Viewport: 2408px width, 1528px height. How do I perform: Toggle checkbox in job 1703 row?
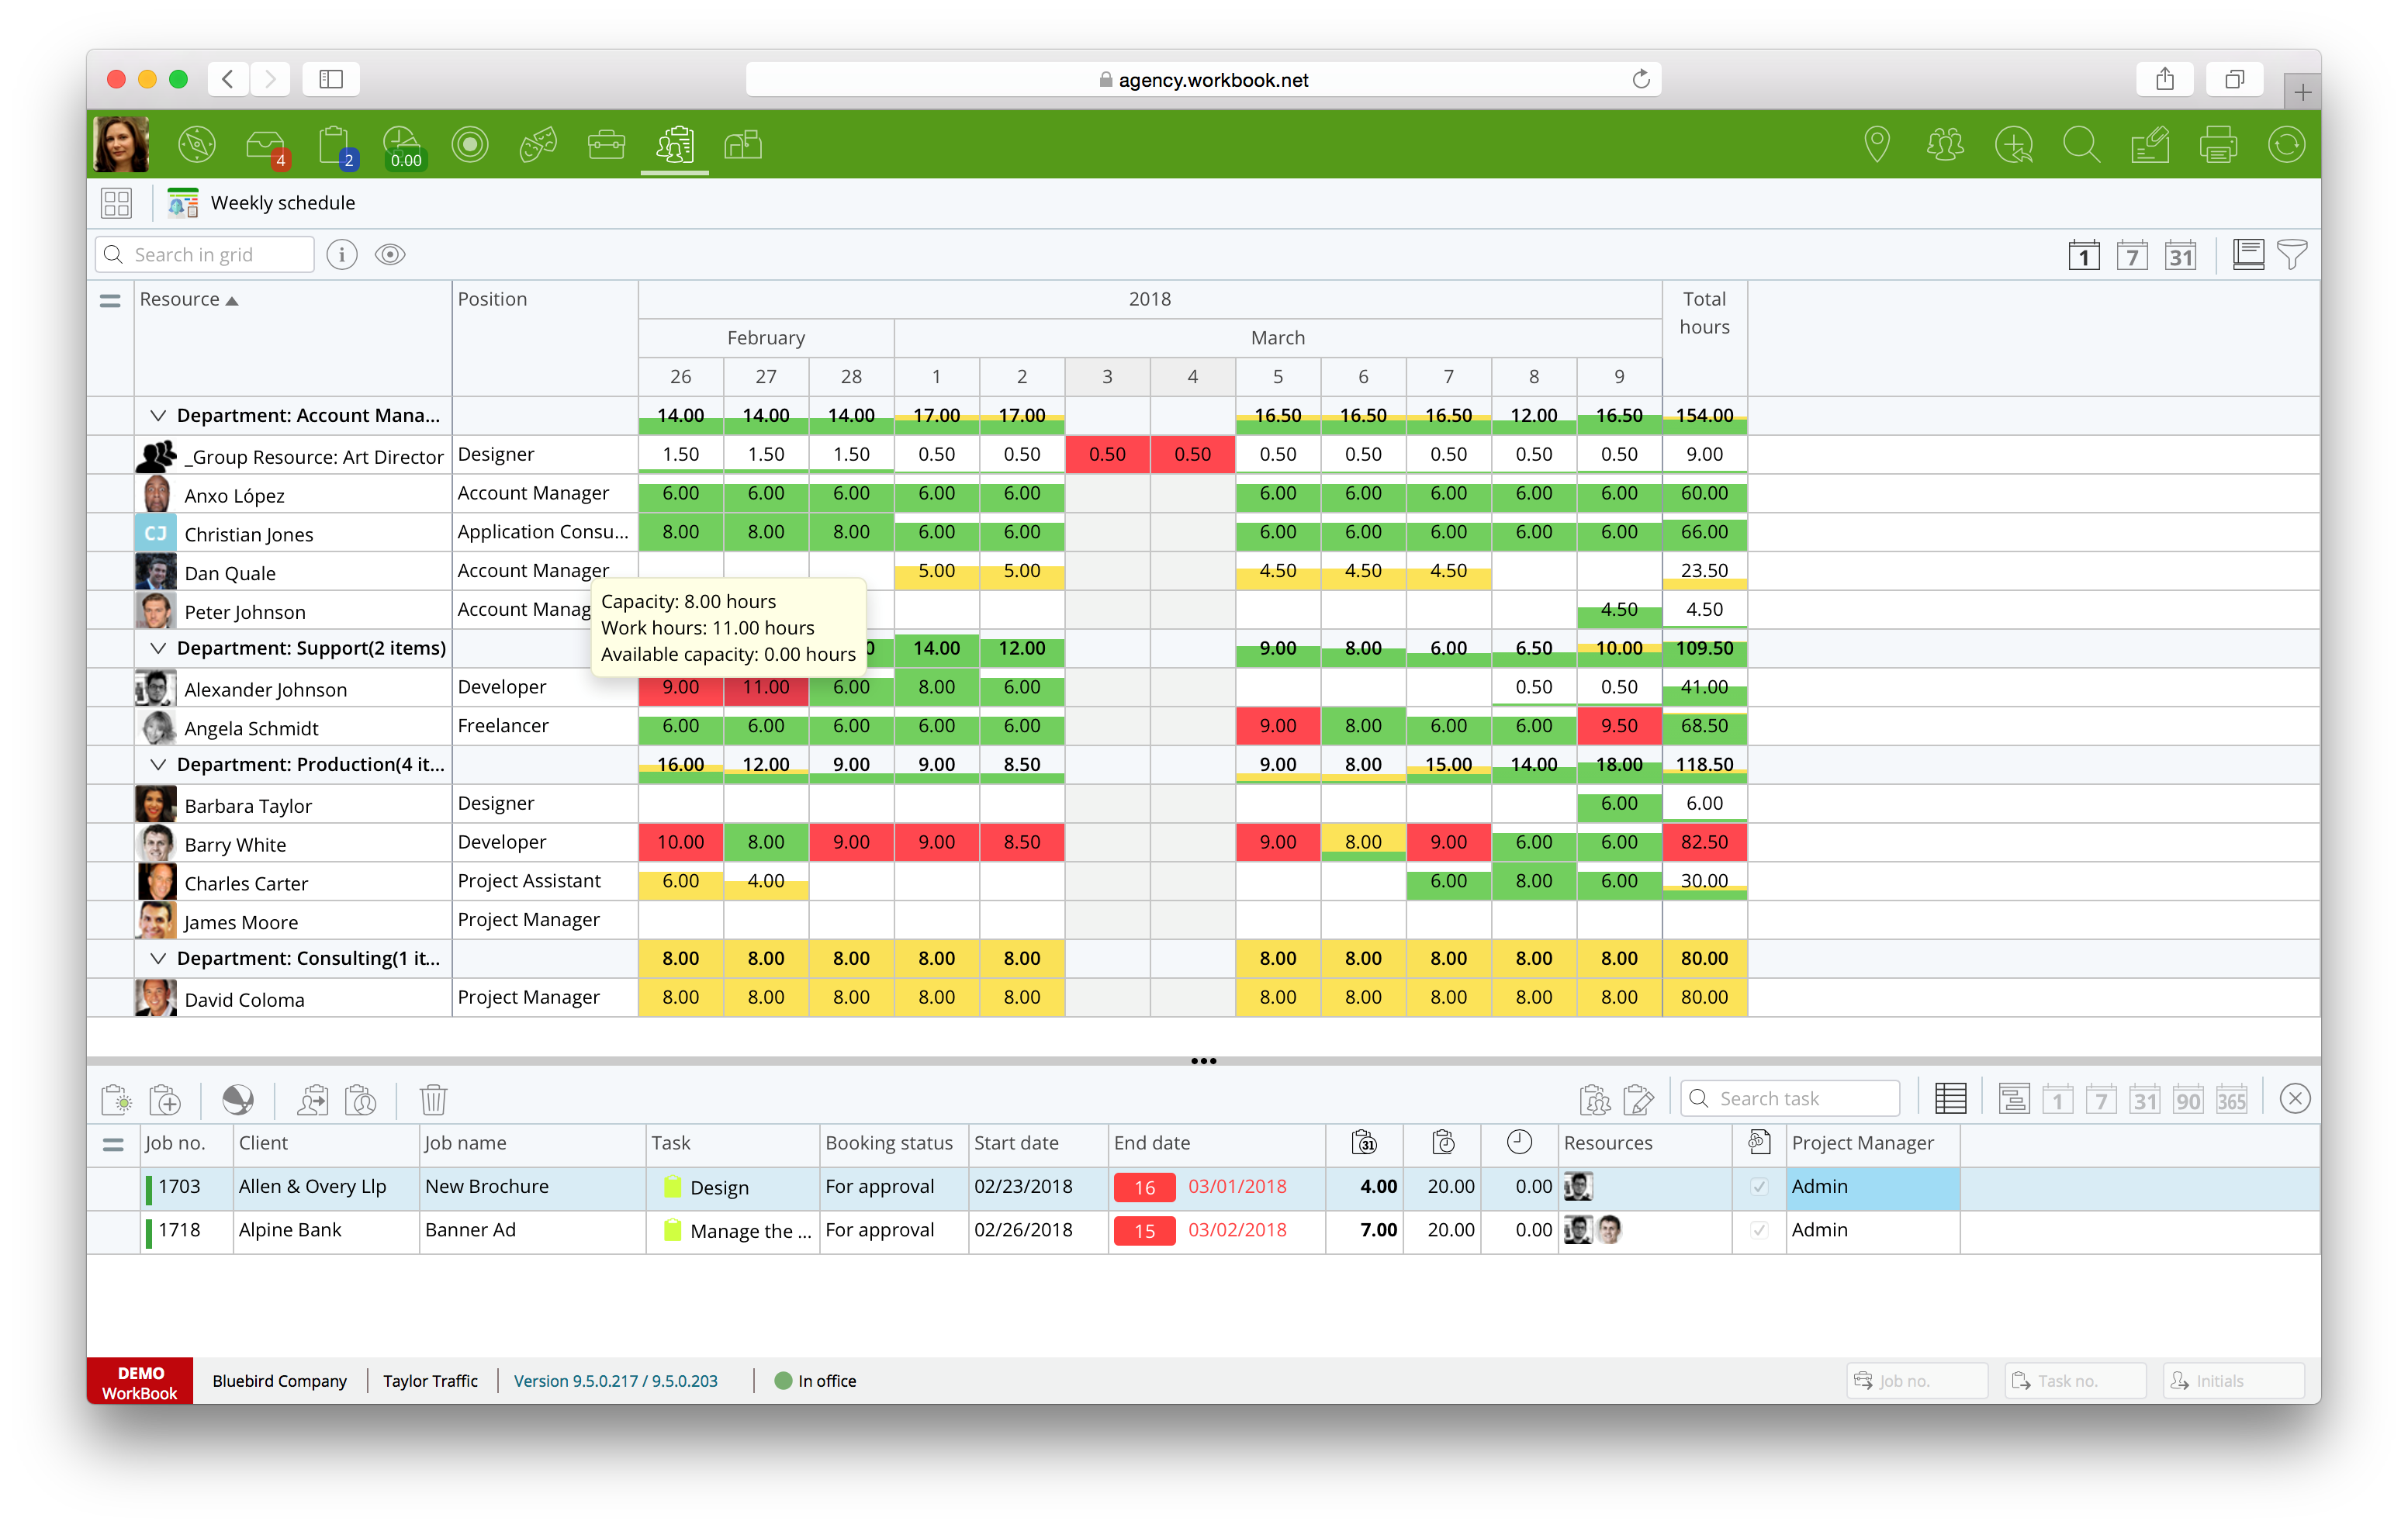[x=1759, y=1187]
